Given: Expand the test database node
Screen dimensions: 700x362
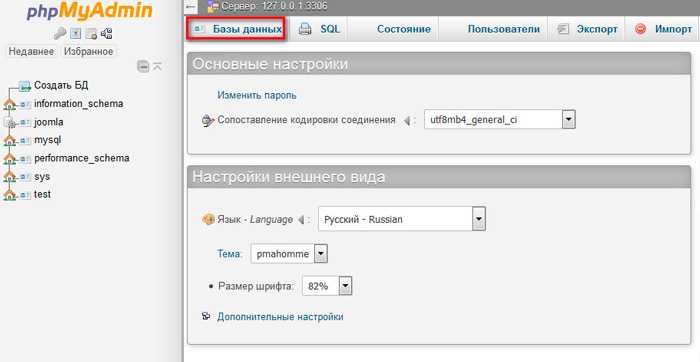Looking at the screenshot, I should pos(9,195).
